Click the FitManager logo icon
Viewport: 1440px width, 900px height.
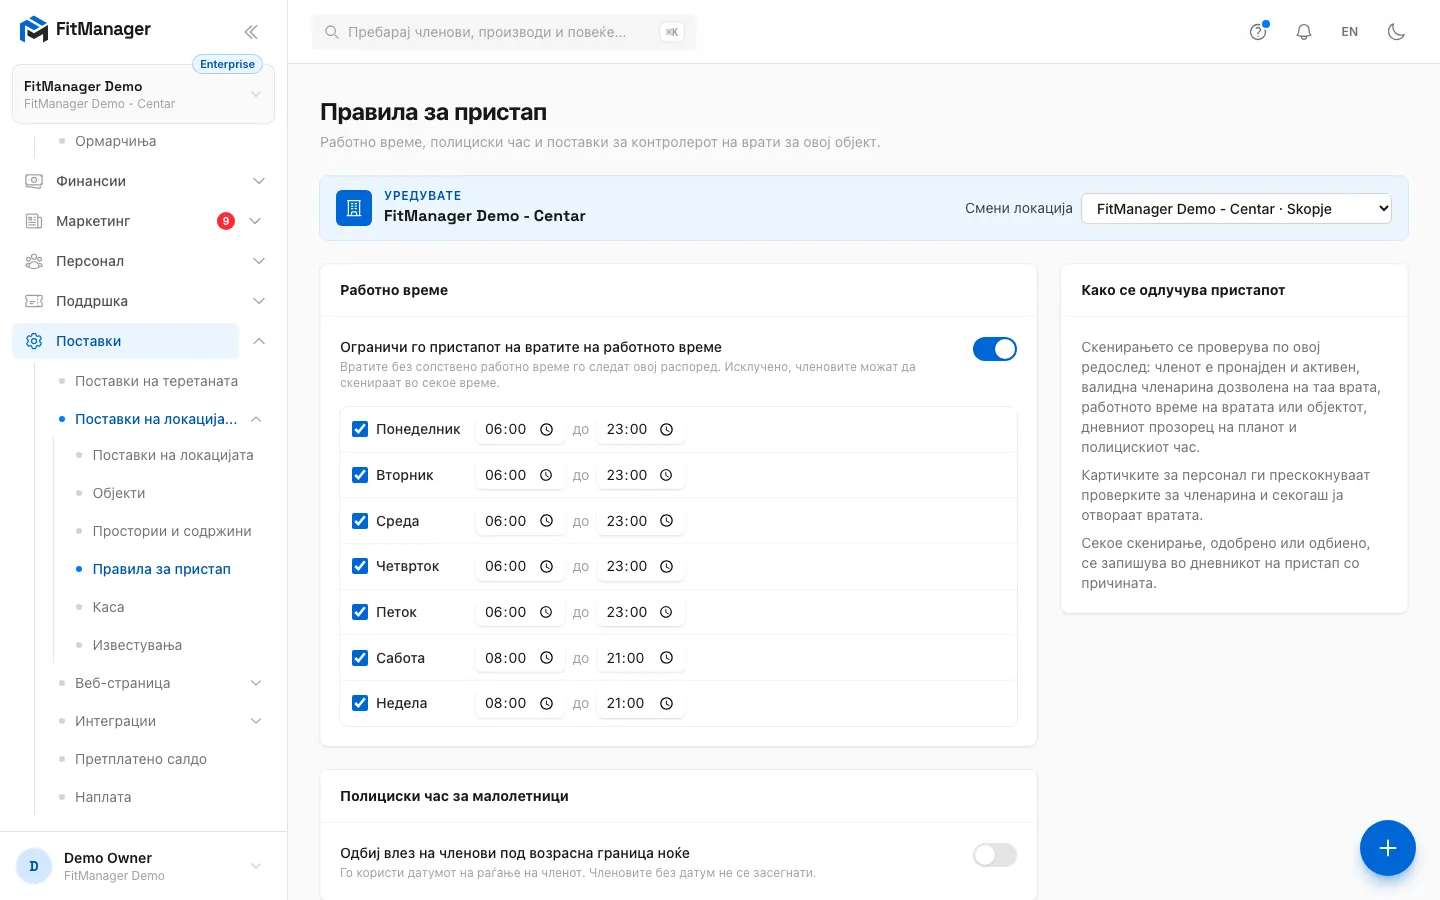pyautogui.click(x=34, y=30)
